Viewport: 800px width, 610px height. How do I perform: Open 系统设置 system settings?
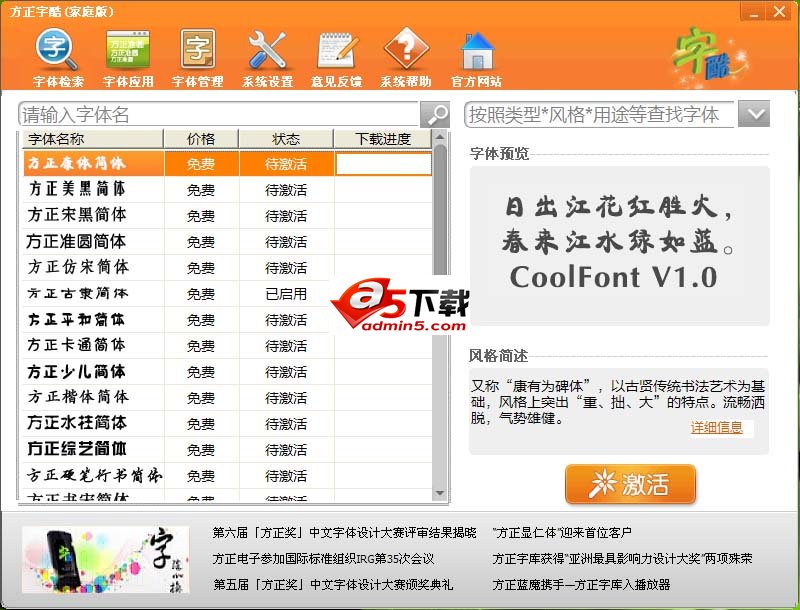[x=267, y=59]
